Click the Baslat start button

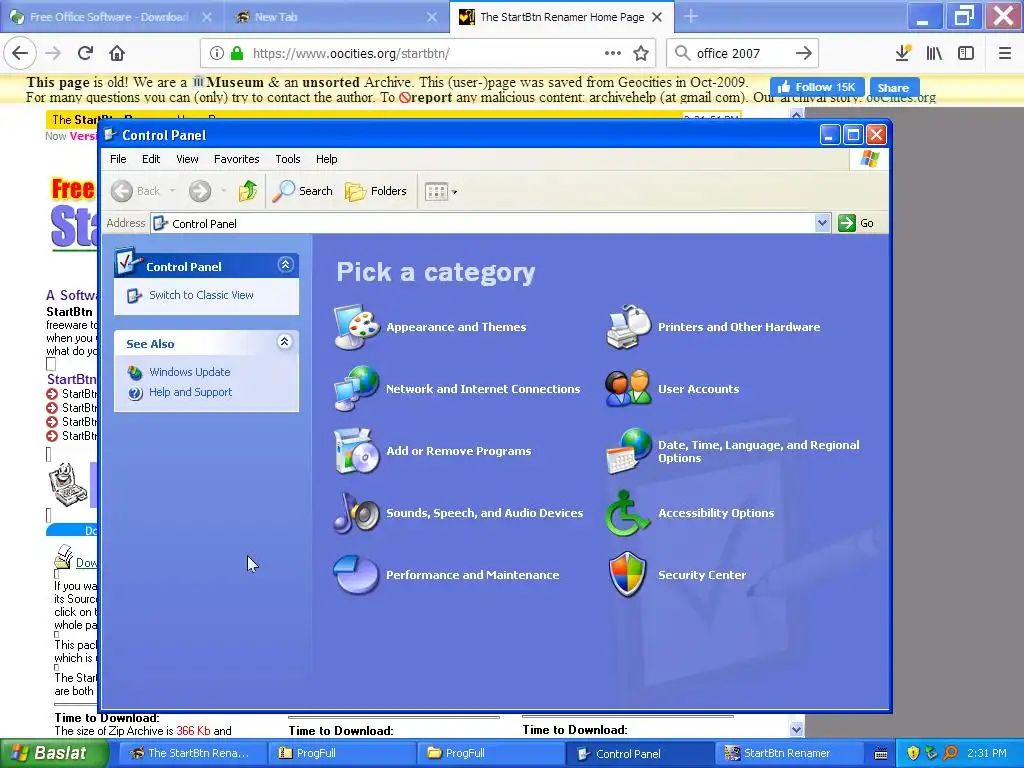click(55, 753)
